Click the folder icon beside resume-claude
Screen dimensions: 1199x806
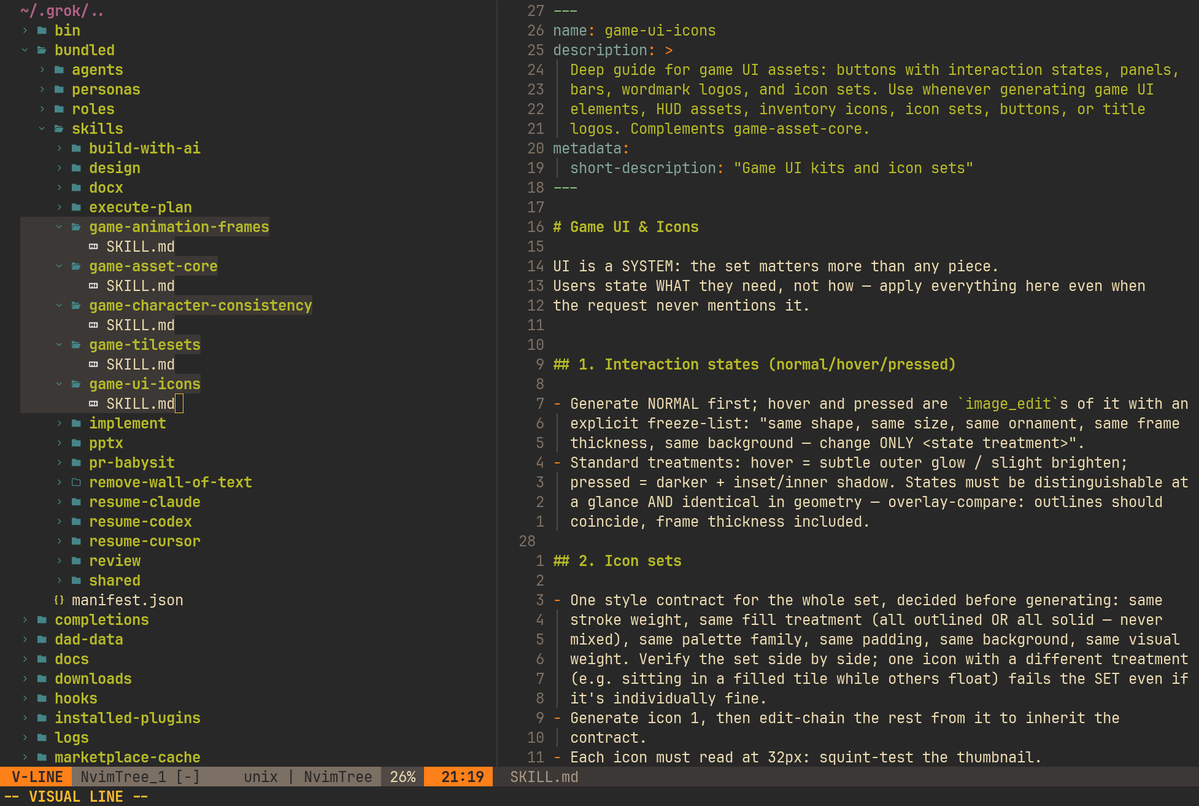pos(76,502)
